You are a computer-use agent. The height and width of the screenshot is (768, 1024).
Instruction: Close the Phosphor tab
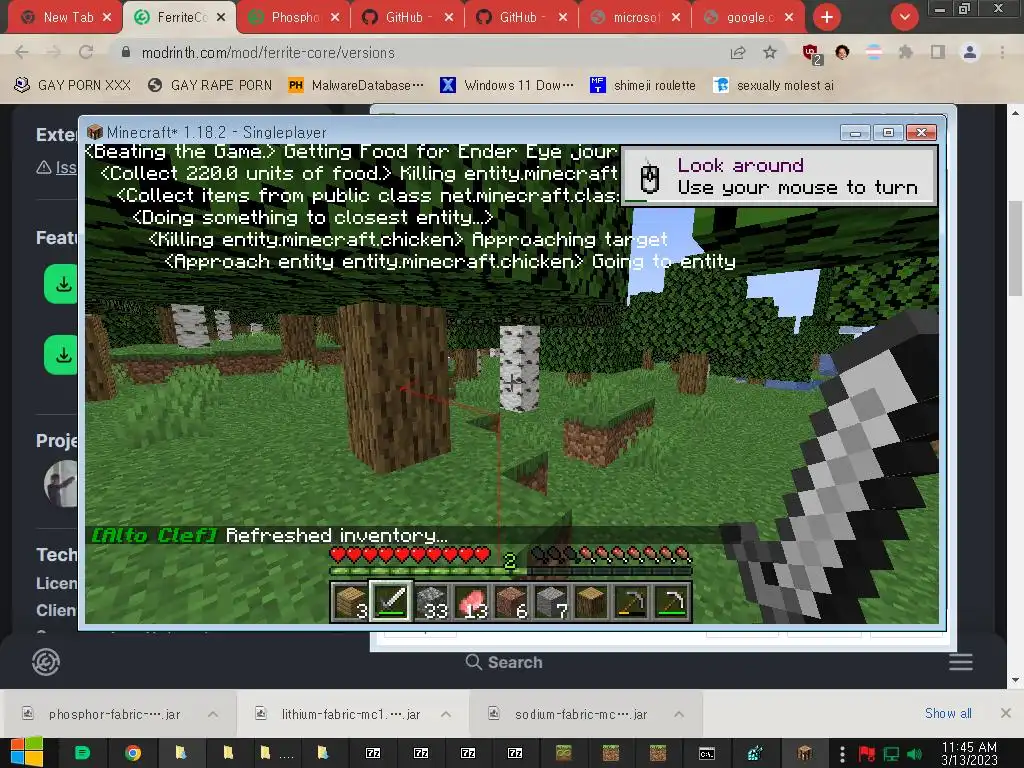click(334, 17)
